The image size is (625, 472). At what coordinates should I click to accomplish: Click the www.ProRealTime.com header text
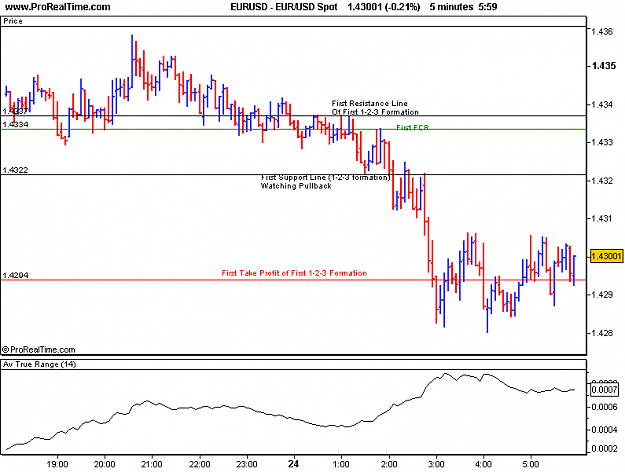click(58, 7)
